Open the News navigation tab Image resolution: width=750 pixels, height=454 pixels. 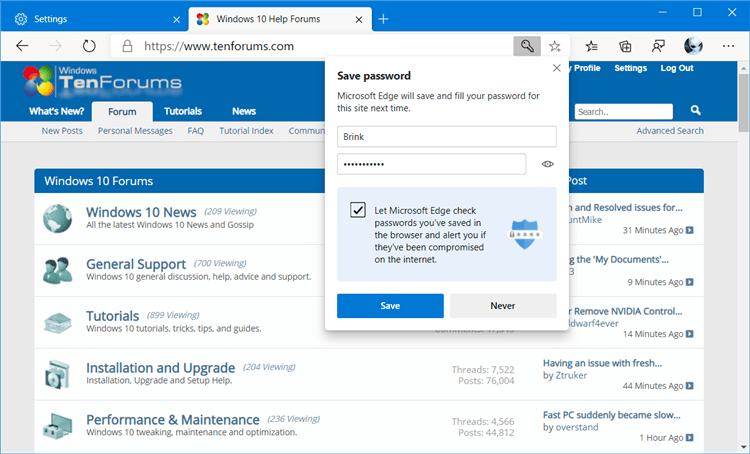244,111
